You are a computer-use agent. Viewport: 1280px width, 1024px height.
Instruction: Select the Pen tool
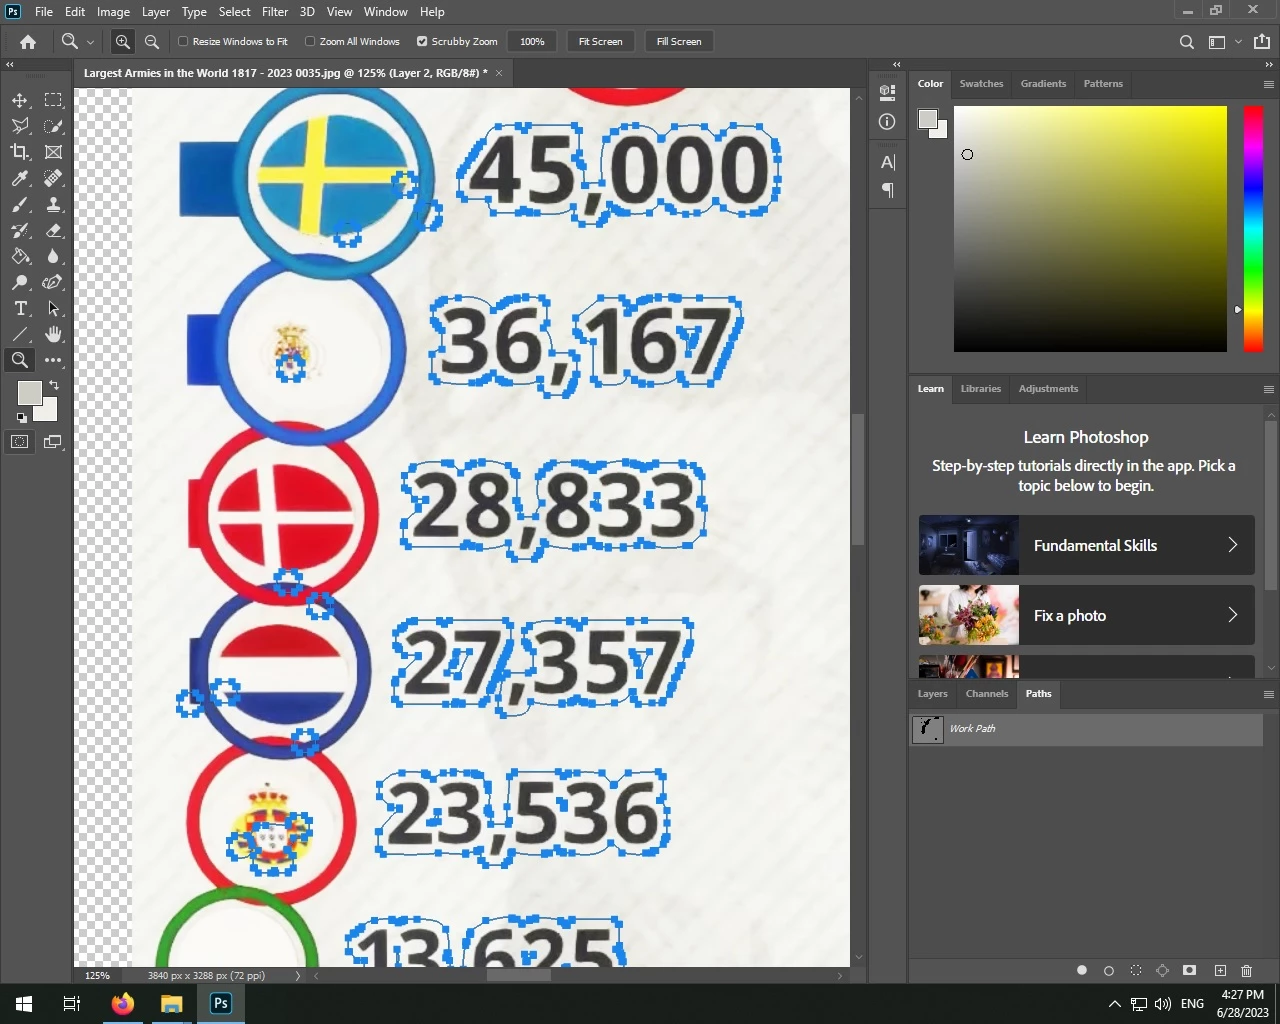tap(53, 282)
